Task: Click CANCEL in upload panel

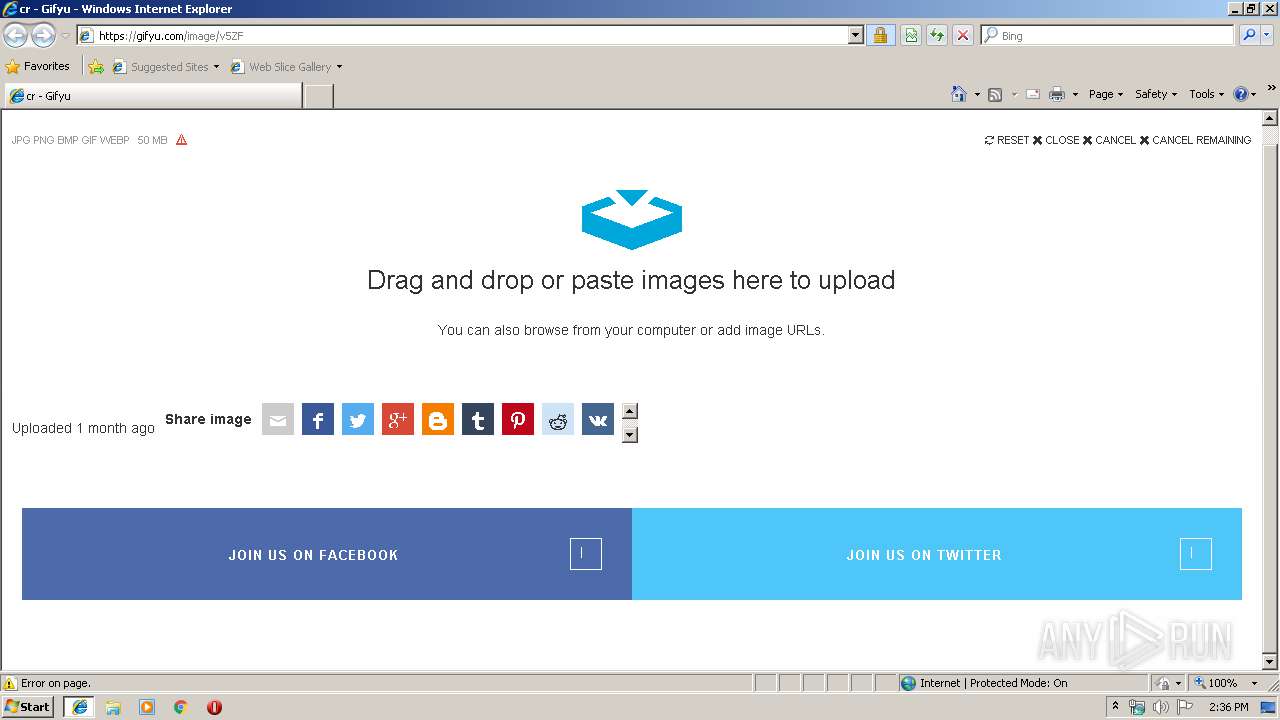Action: pos(1109,140)
